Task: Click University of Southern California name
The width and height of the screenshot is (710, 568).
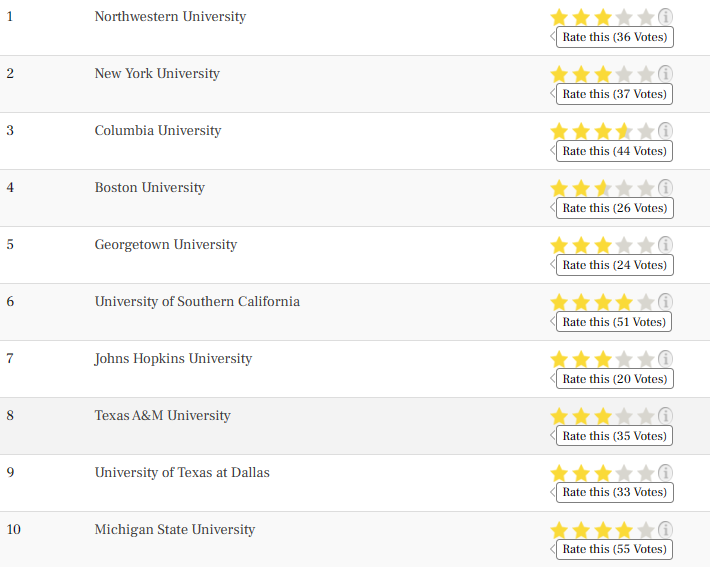Action: point(197,302)
